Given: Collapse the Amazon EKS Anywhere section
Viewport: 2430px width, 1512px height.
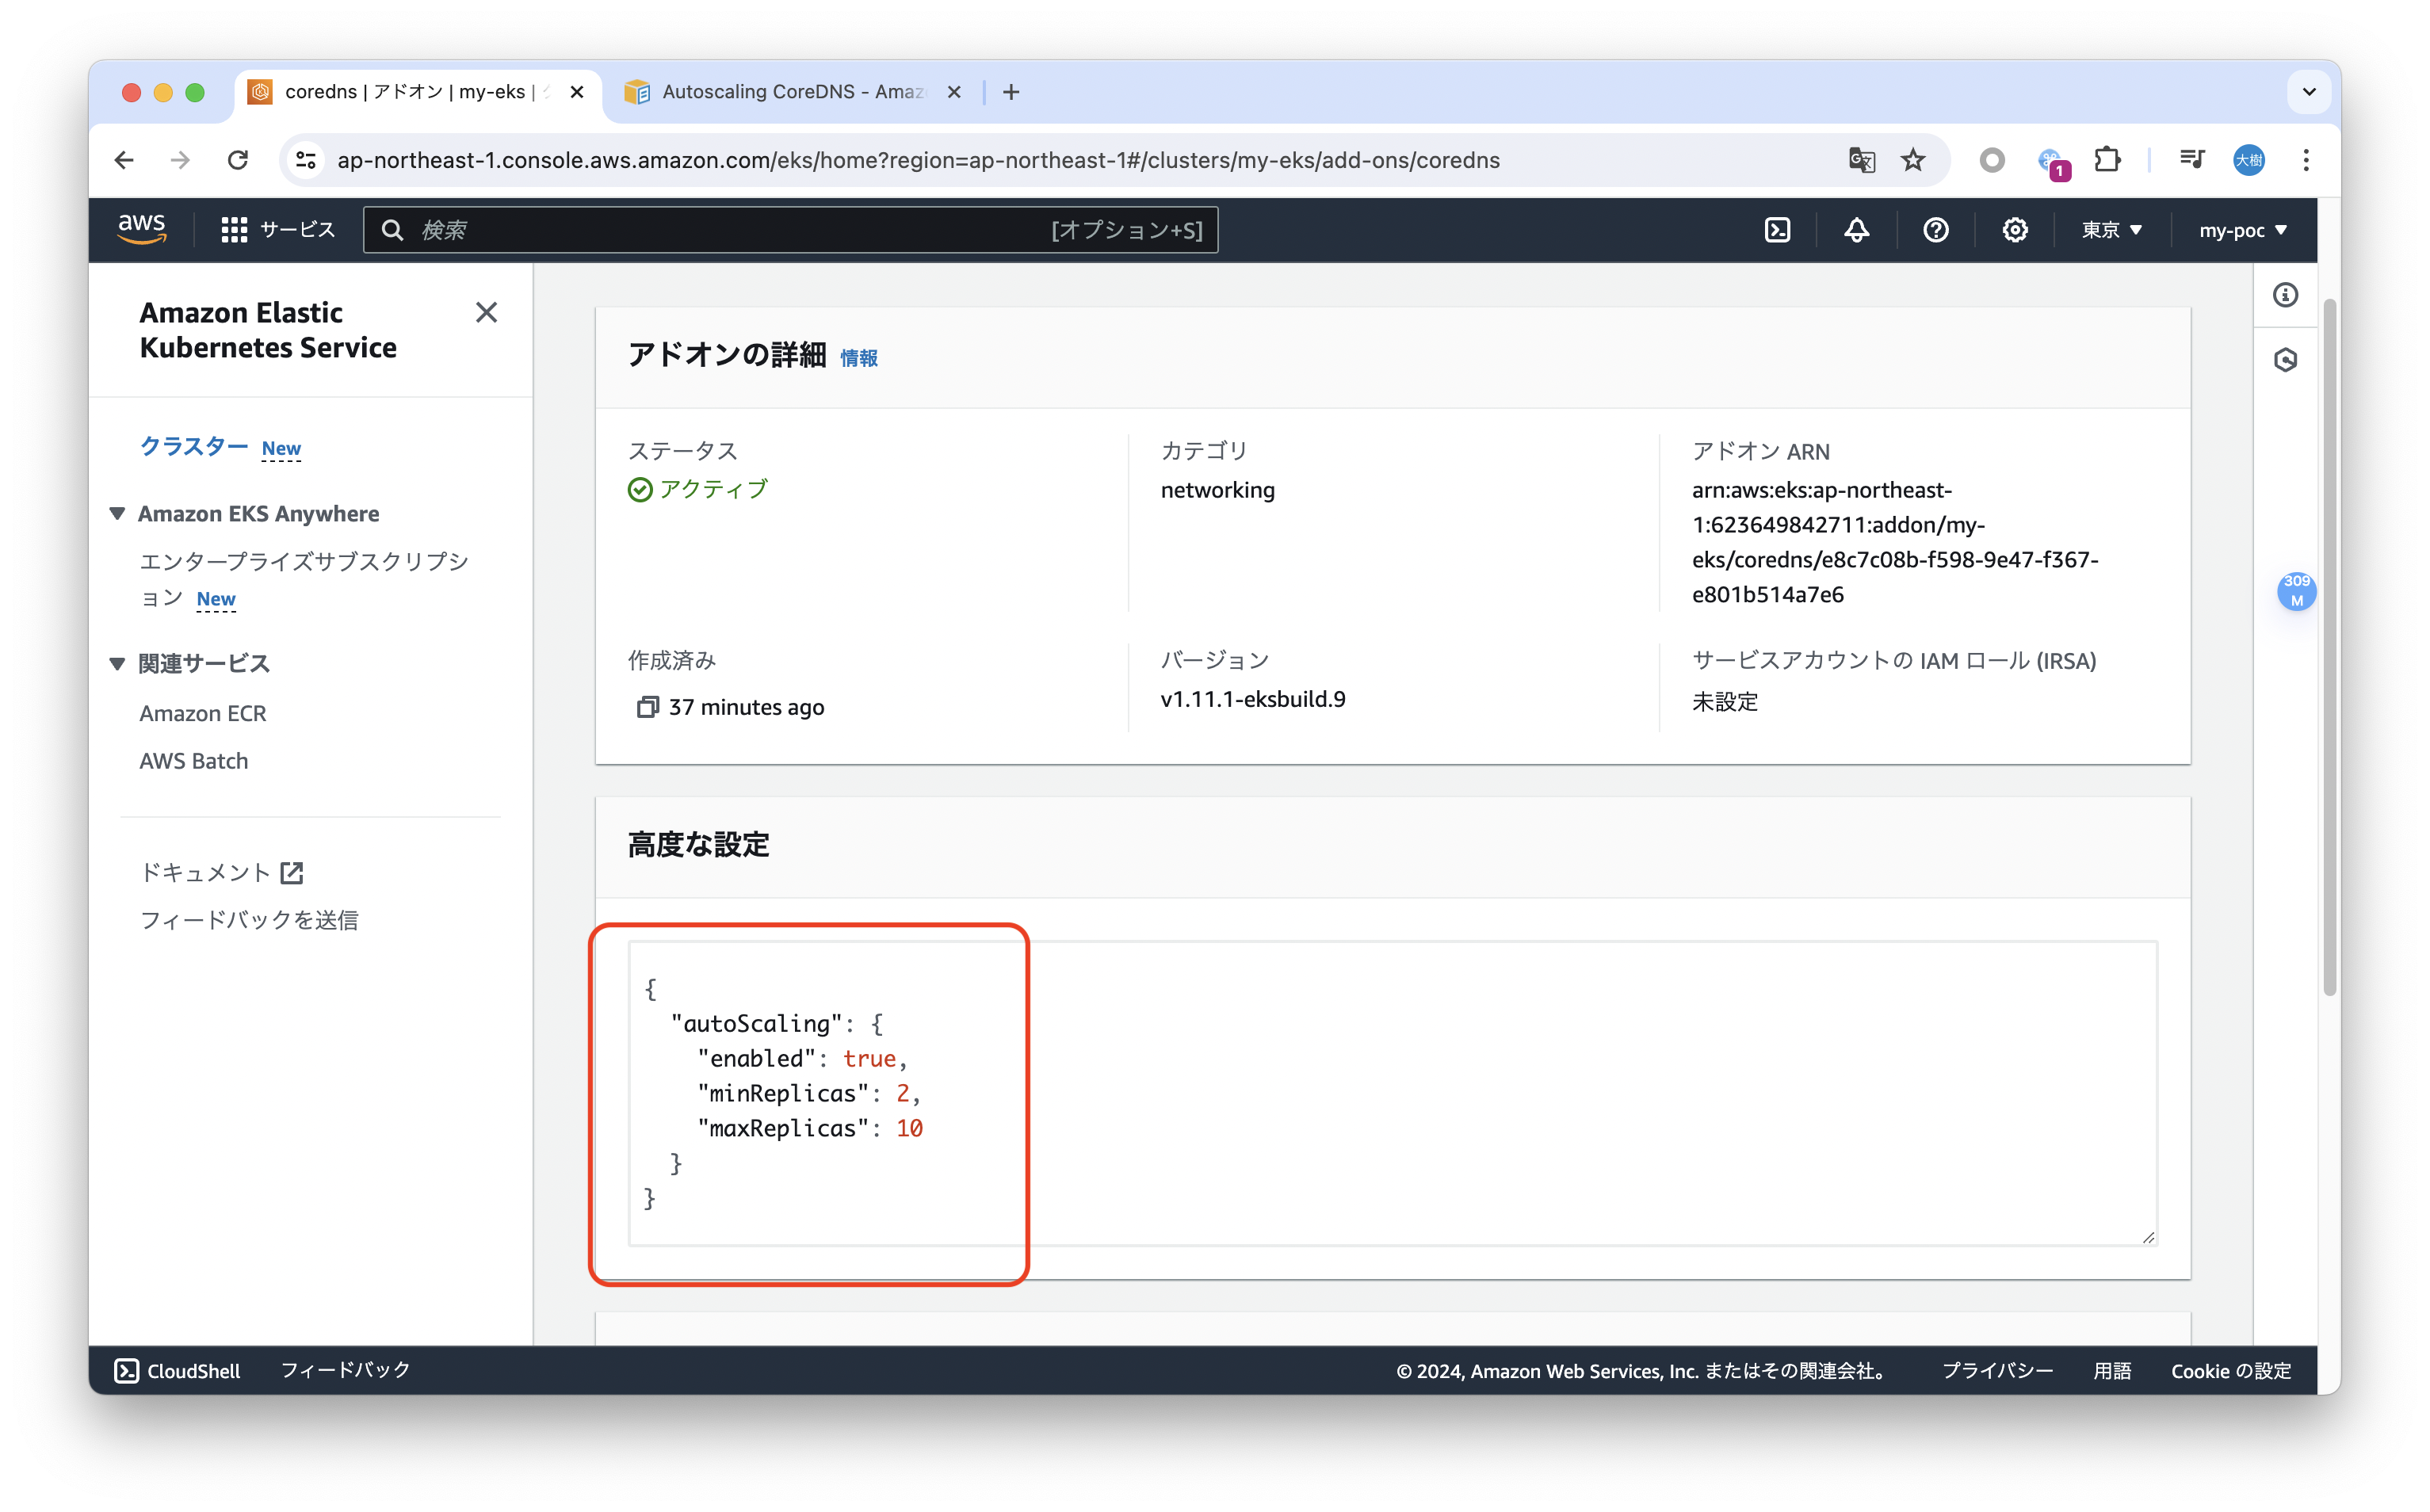Looking at the screenshot, I should click(x=117, y=513).
